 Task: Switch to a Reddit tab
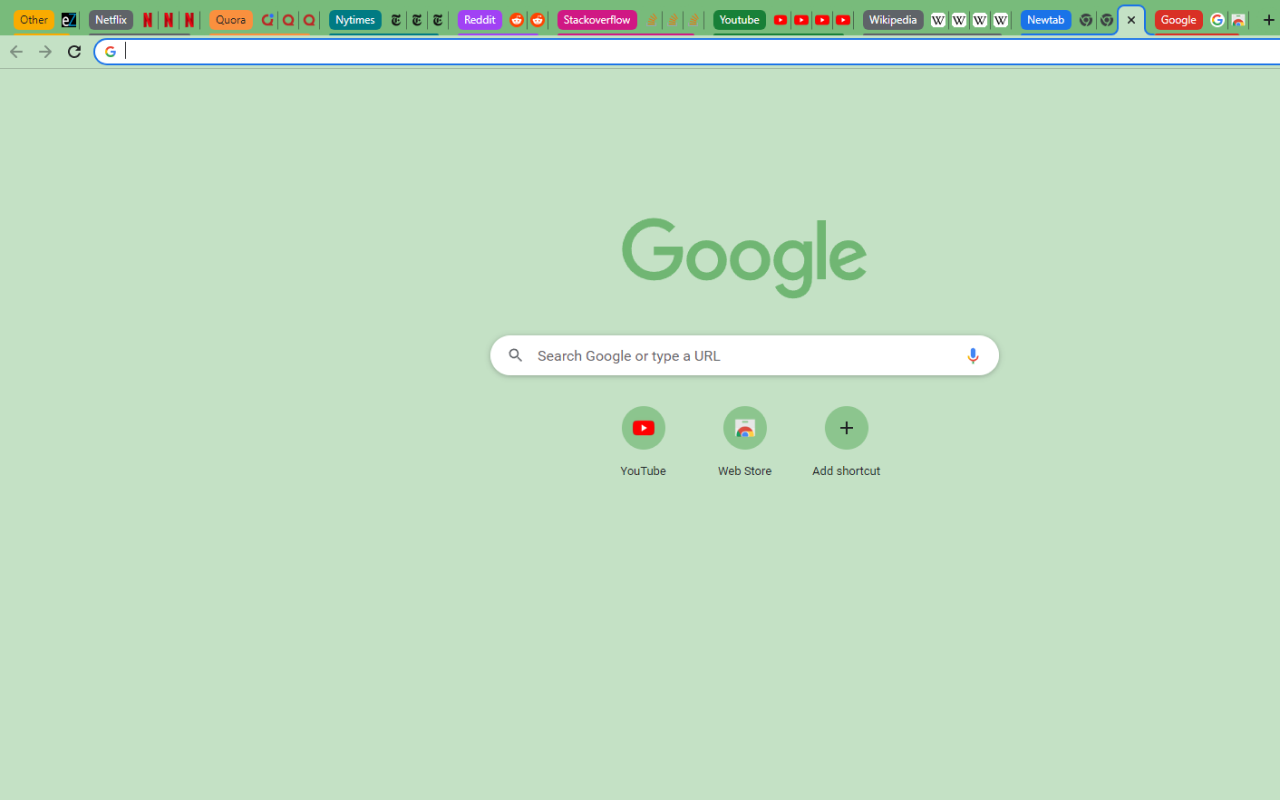click(x=516, y=20)
